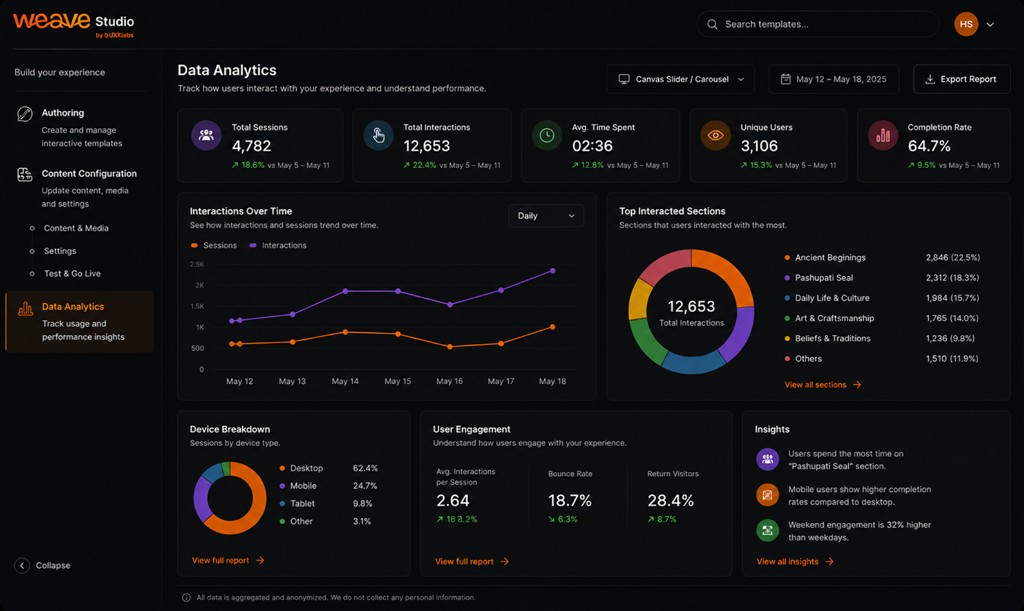Click the Authoring pencil icon
The height and width of the screenshot is (611, 1024).
point(25,114)
